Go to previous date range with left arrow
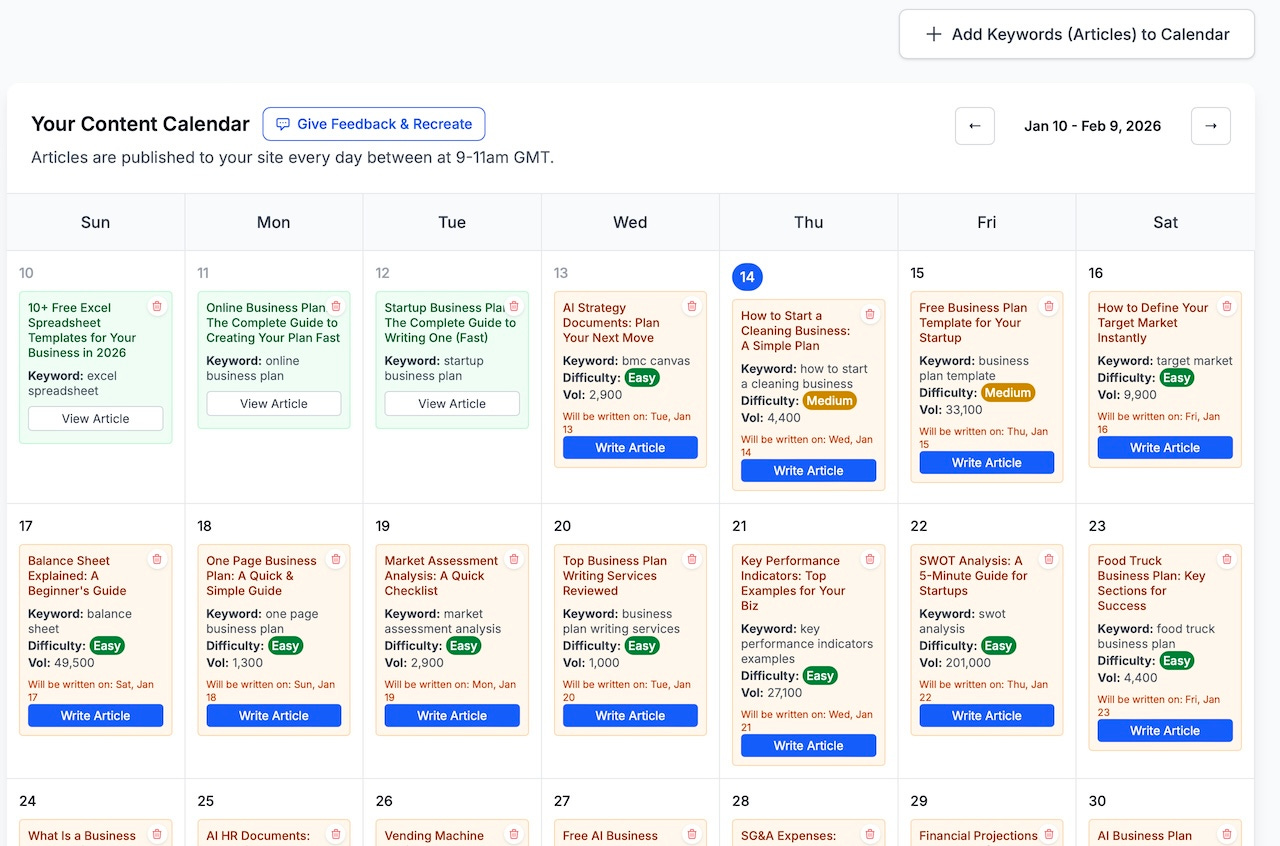 975,126
